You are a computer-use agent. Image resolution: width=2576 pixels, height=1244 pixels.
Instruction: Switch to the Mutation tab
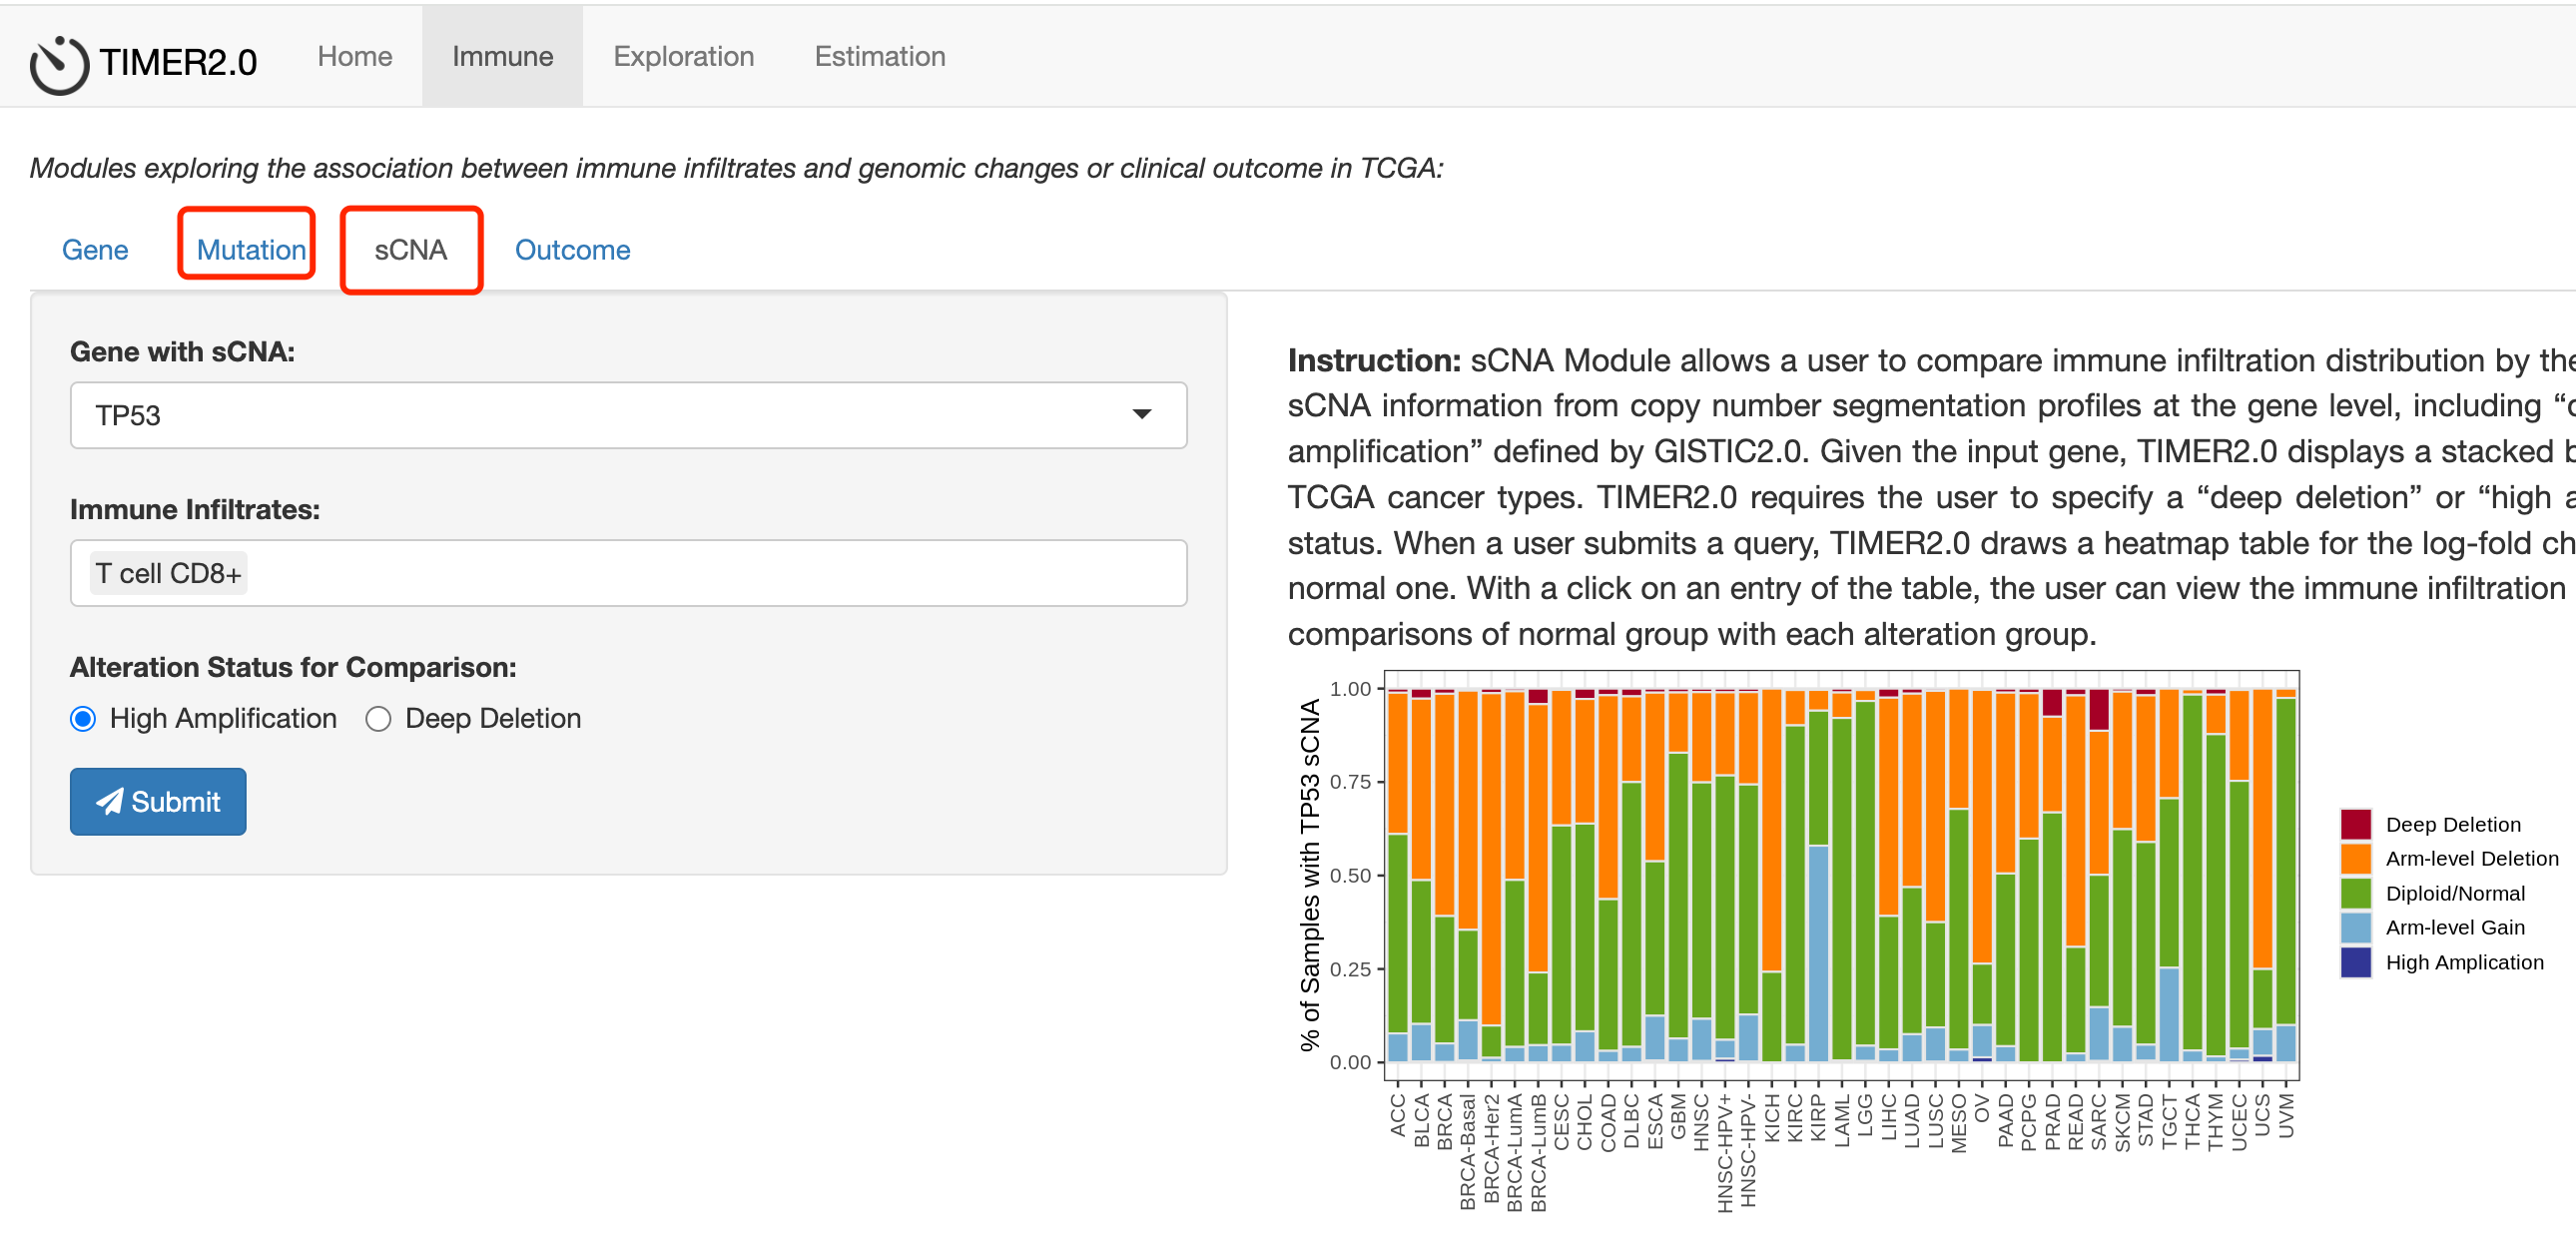pyautogui.click(x=250, y=249)
